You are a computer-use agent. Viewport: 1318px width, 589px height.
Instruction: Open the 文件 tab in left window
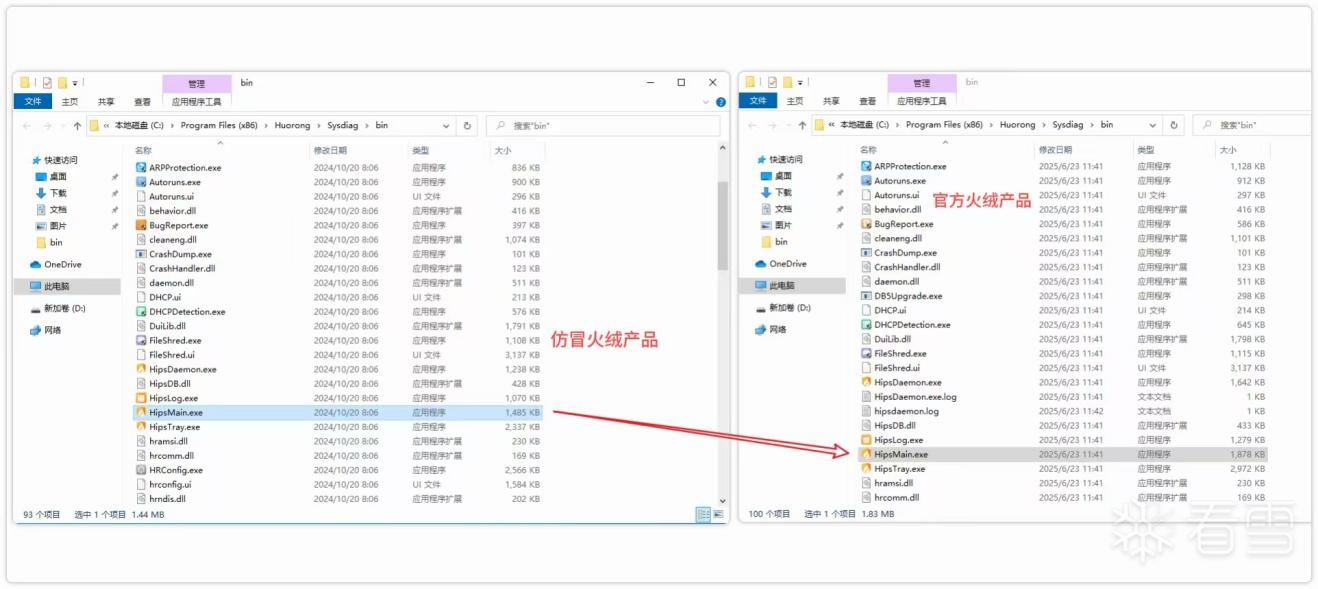point(33,101)
